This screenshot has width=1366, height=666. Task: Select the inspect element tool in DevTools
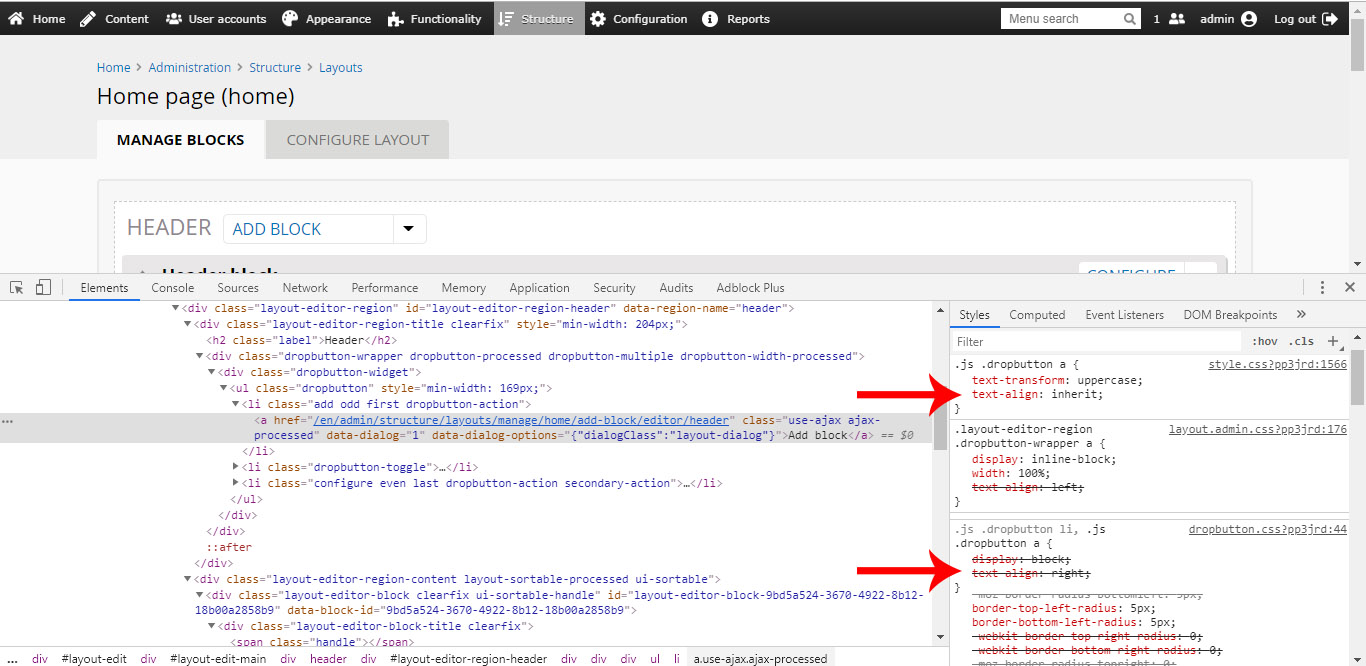coord(15,287)
